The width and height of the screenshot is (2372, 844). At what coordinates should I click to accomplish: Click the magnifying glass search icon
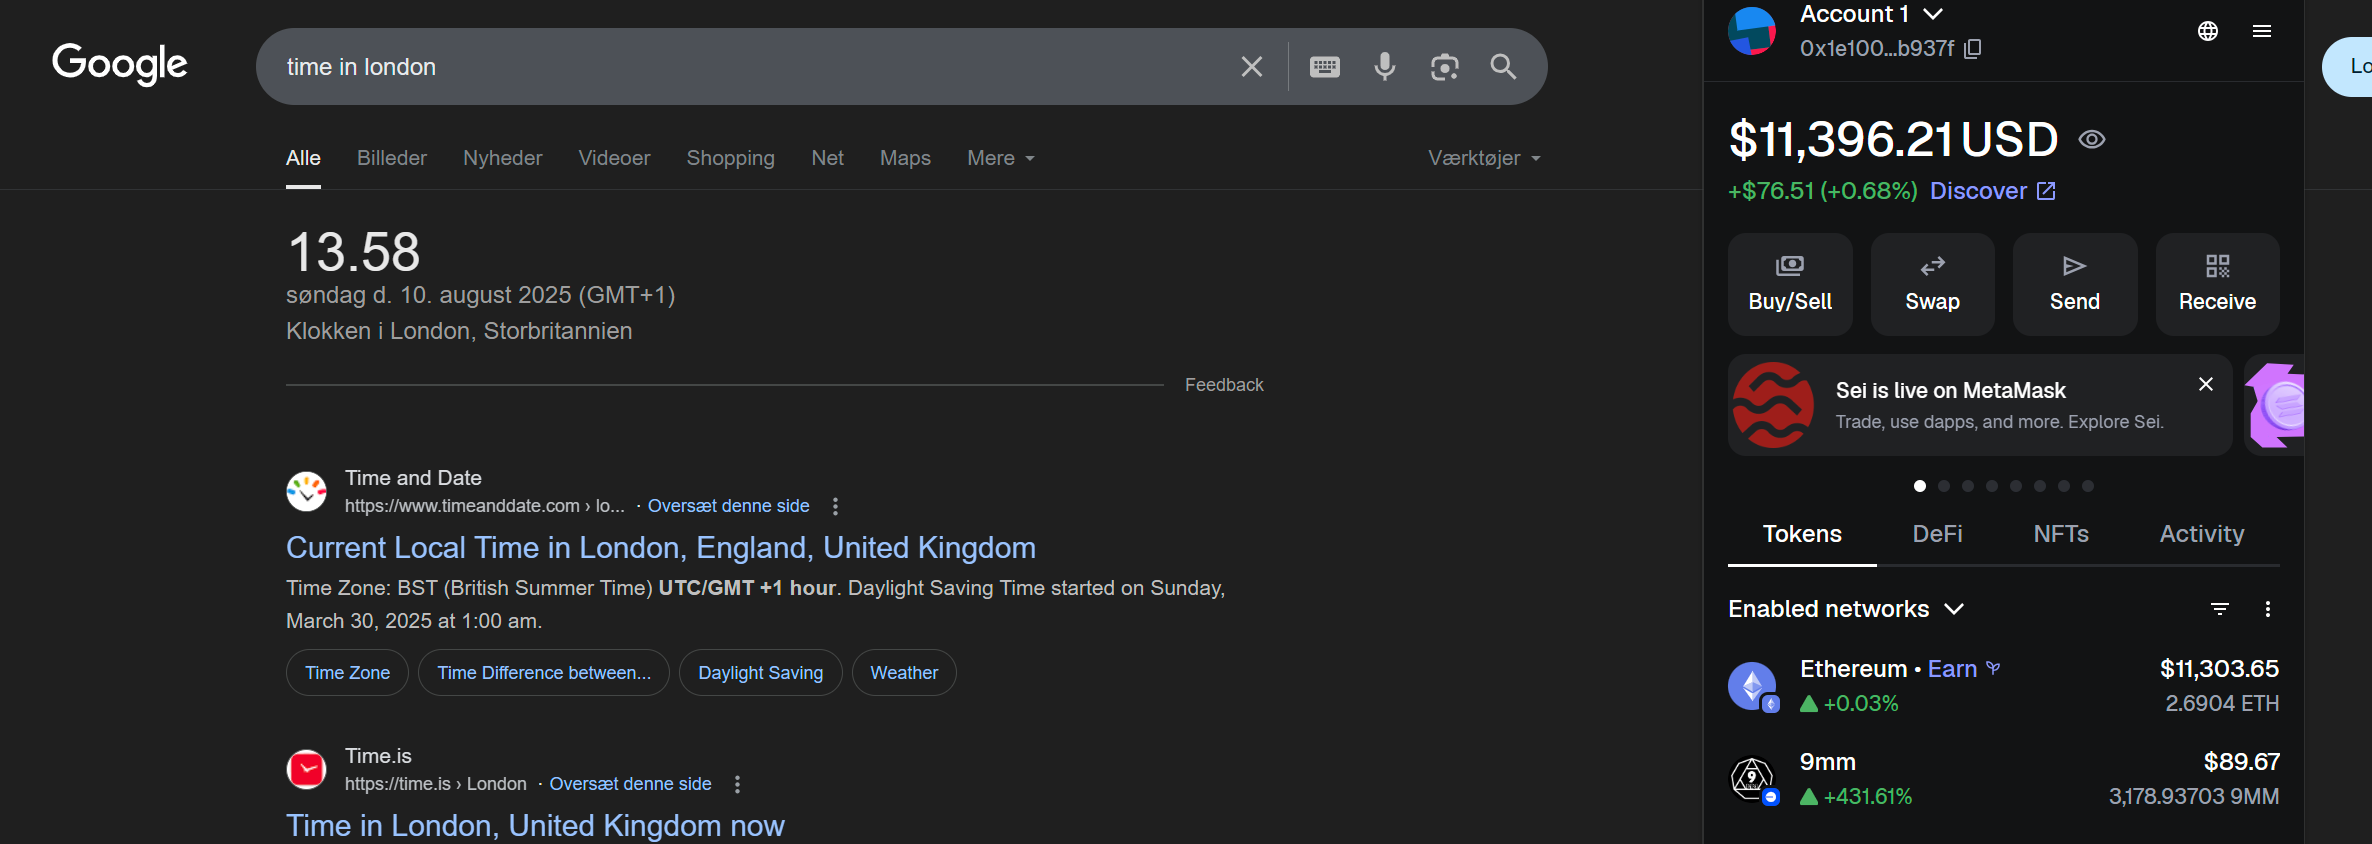tap(1503, 67)
